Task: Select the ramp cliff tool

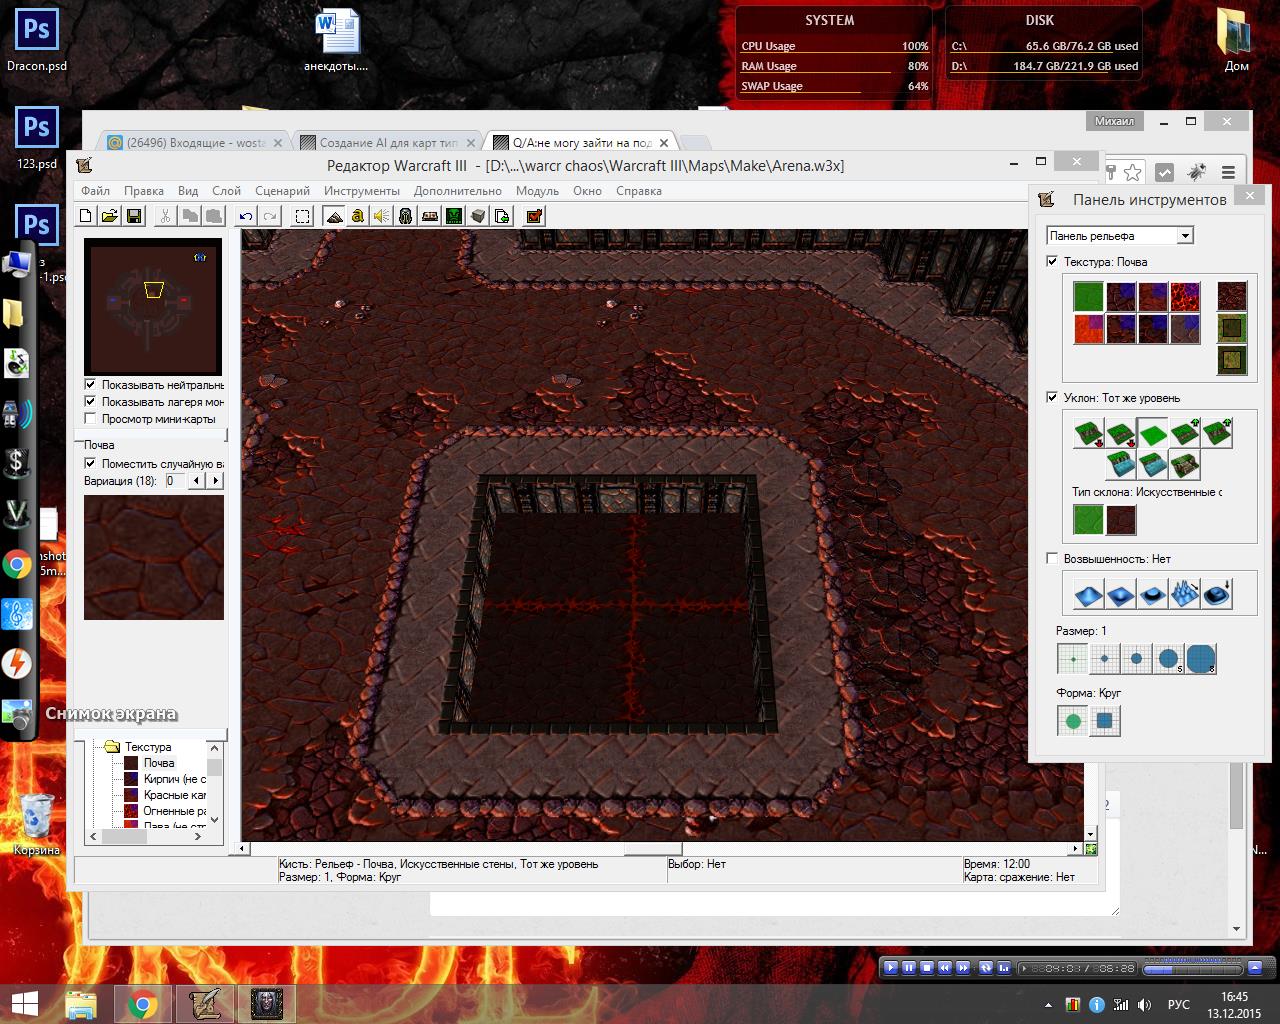Action: click(x=1184, y=465)
